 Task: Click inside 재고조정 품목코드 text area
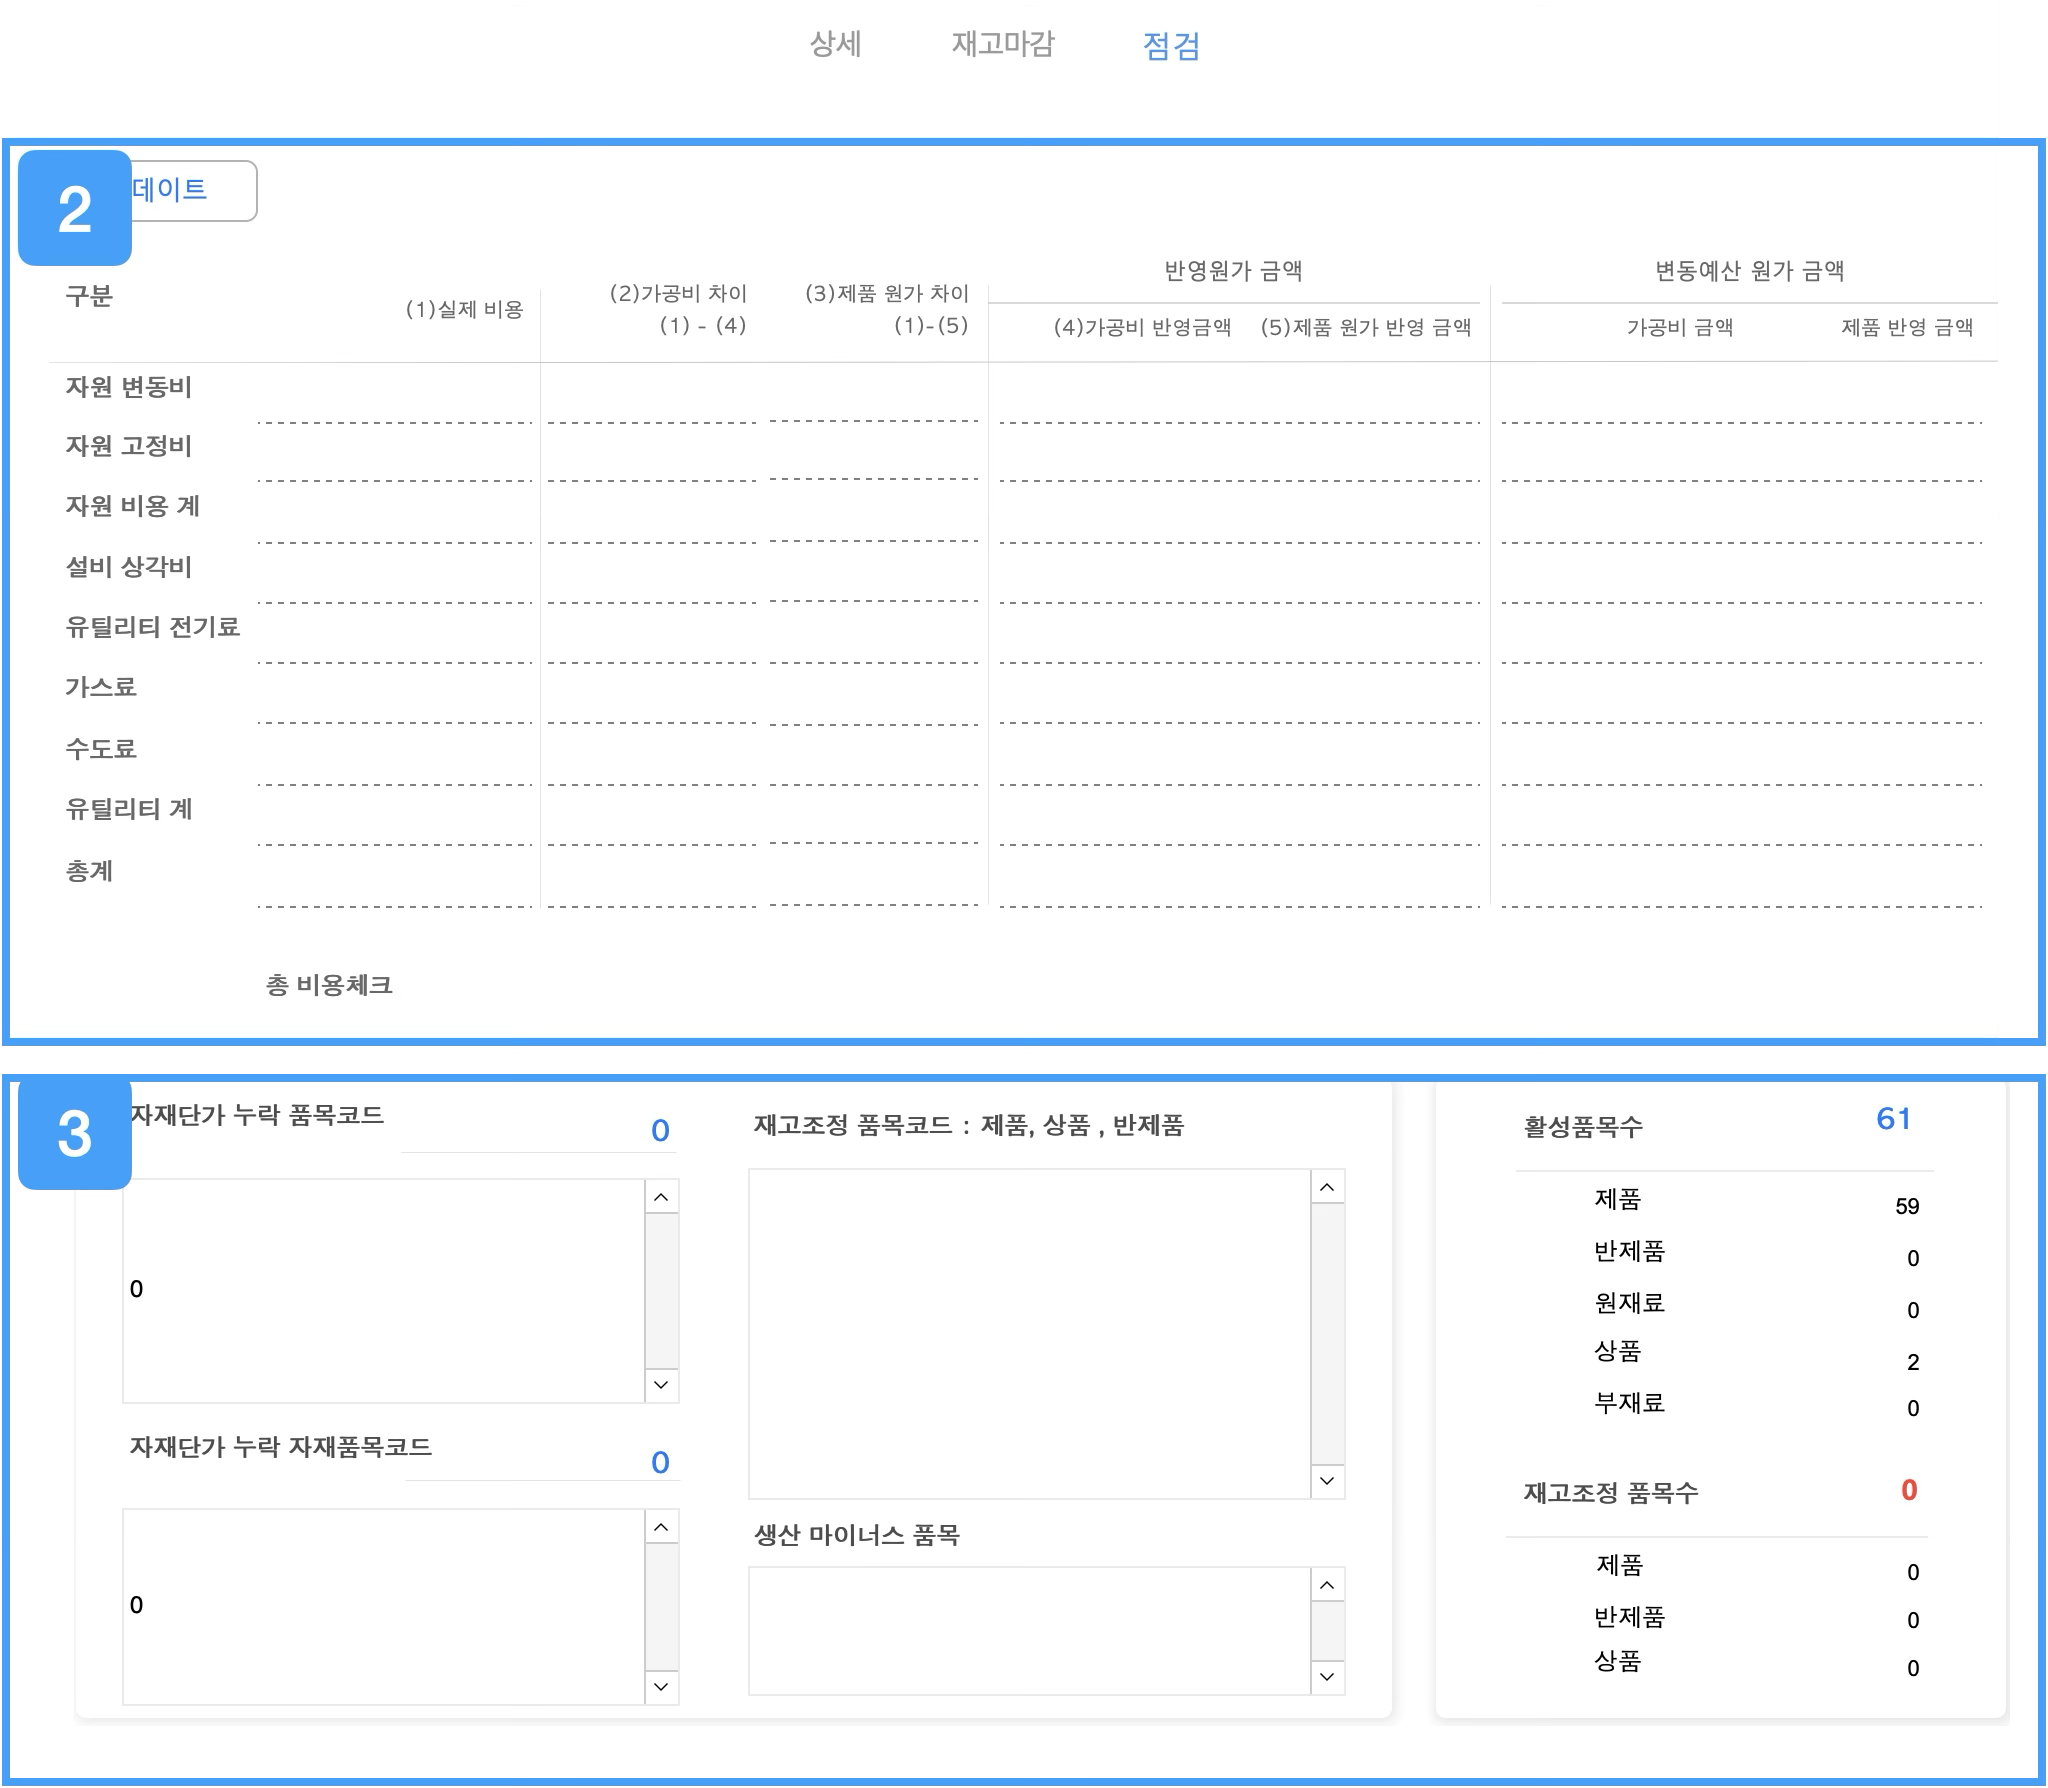1030,1333
